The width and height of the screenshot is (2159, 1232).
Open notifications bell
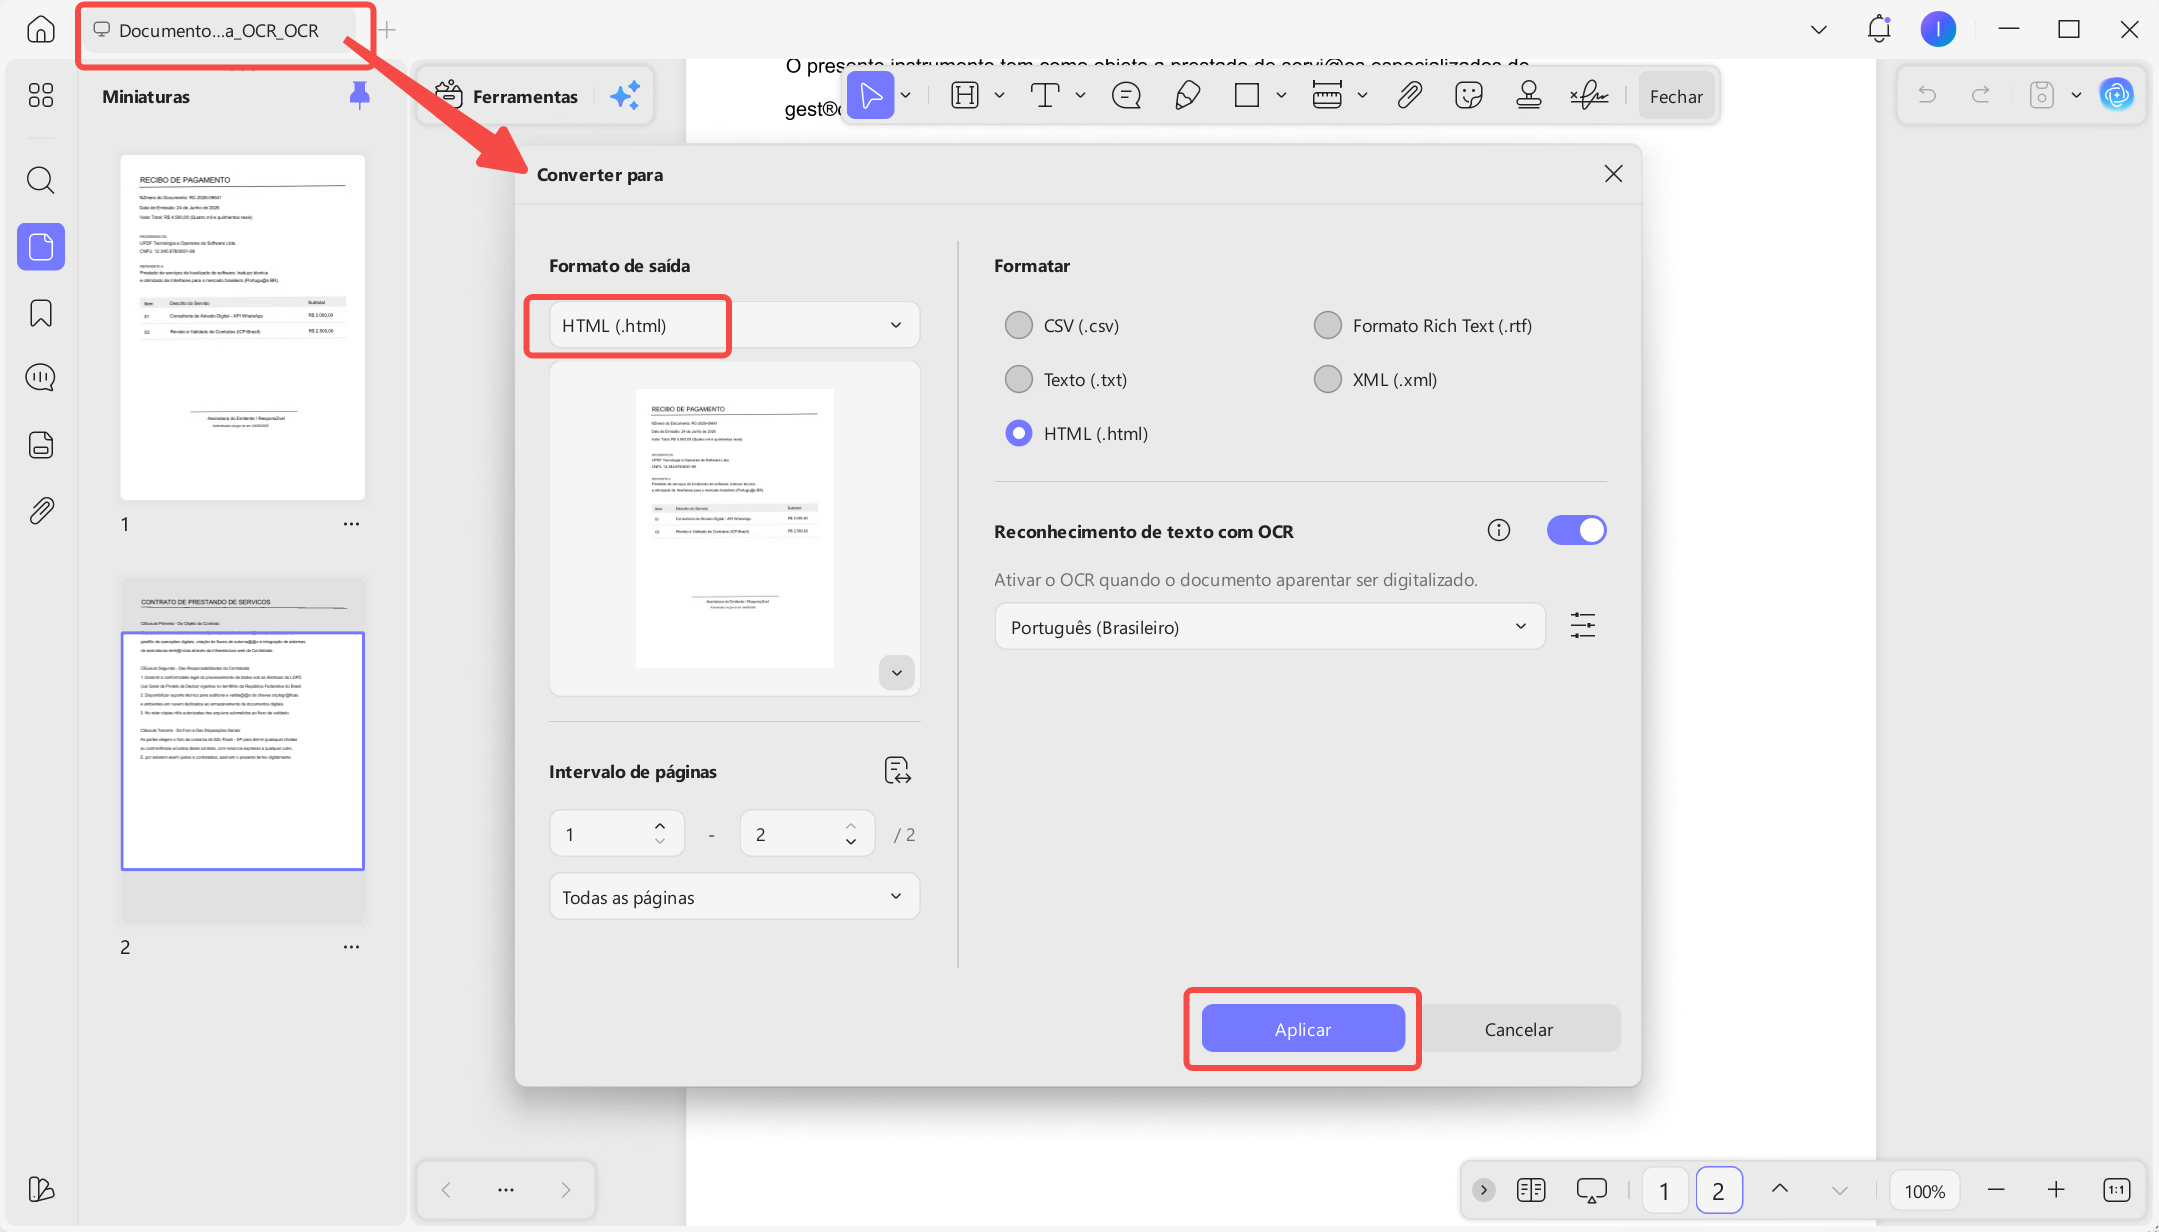click(1879, 30)
